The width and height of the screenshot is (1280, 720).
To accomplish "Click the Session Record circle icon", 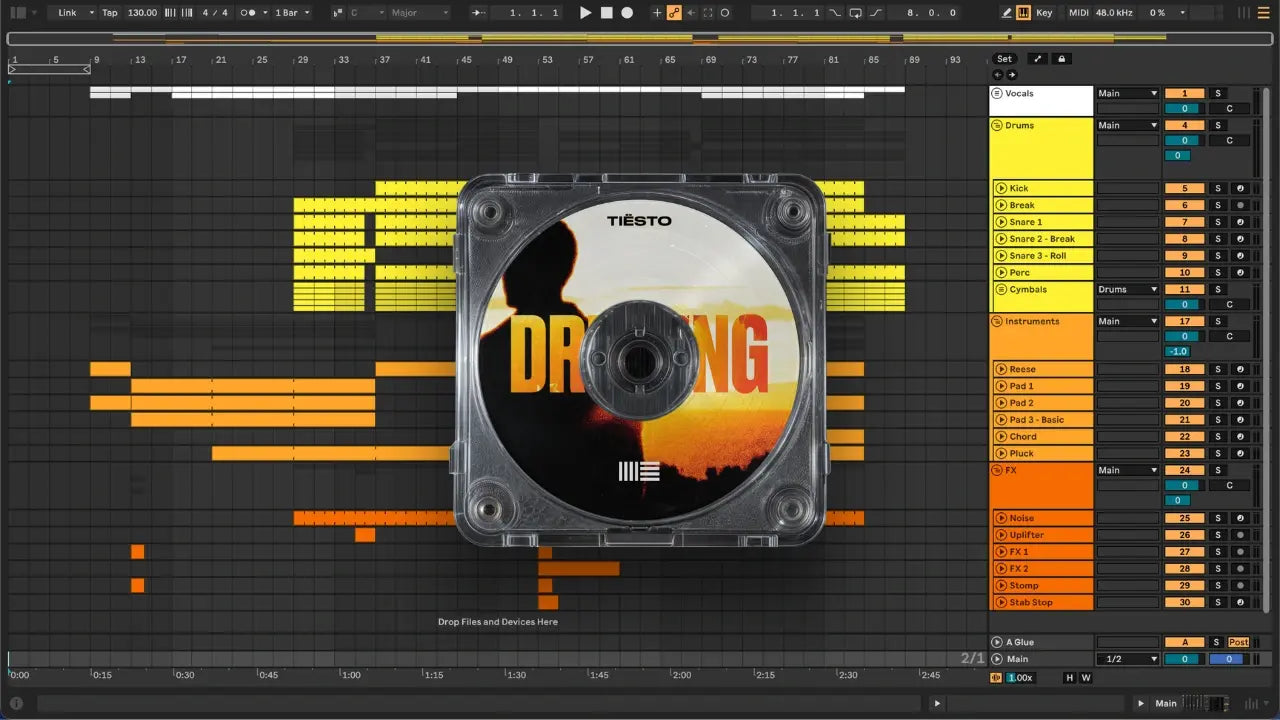I will click(725, 13).
